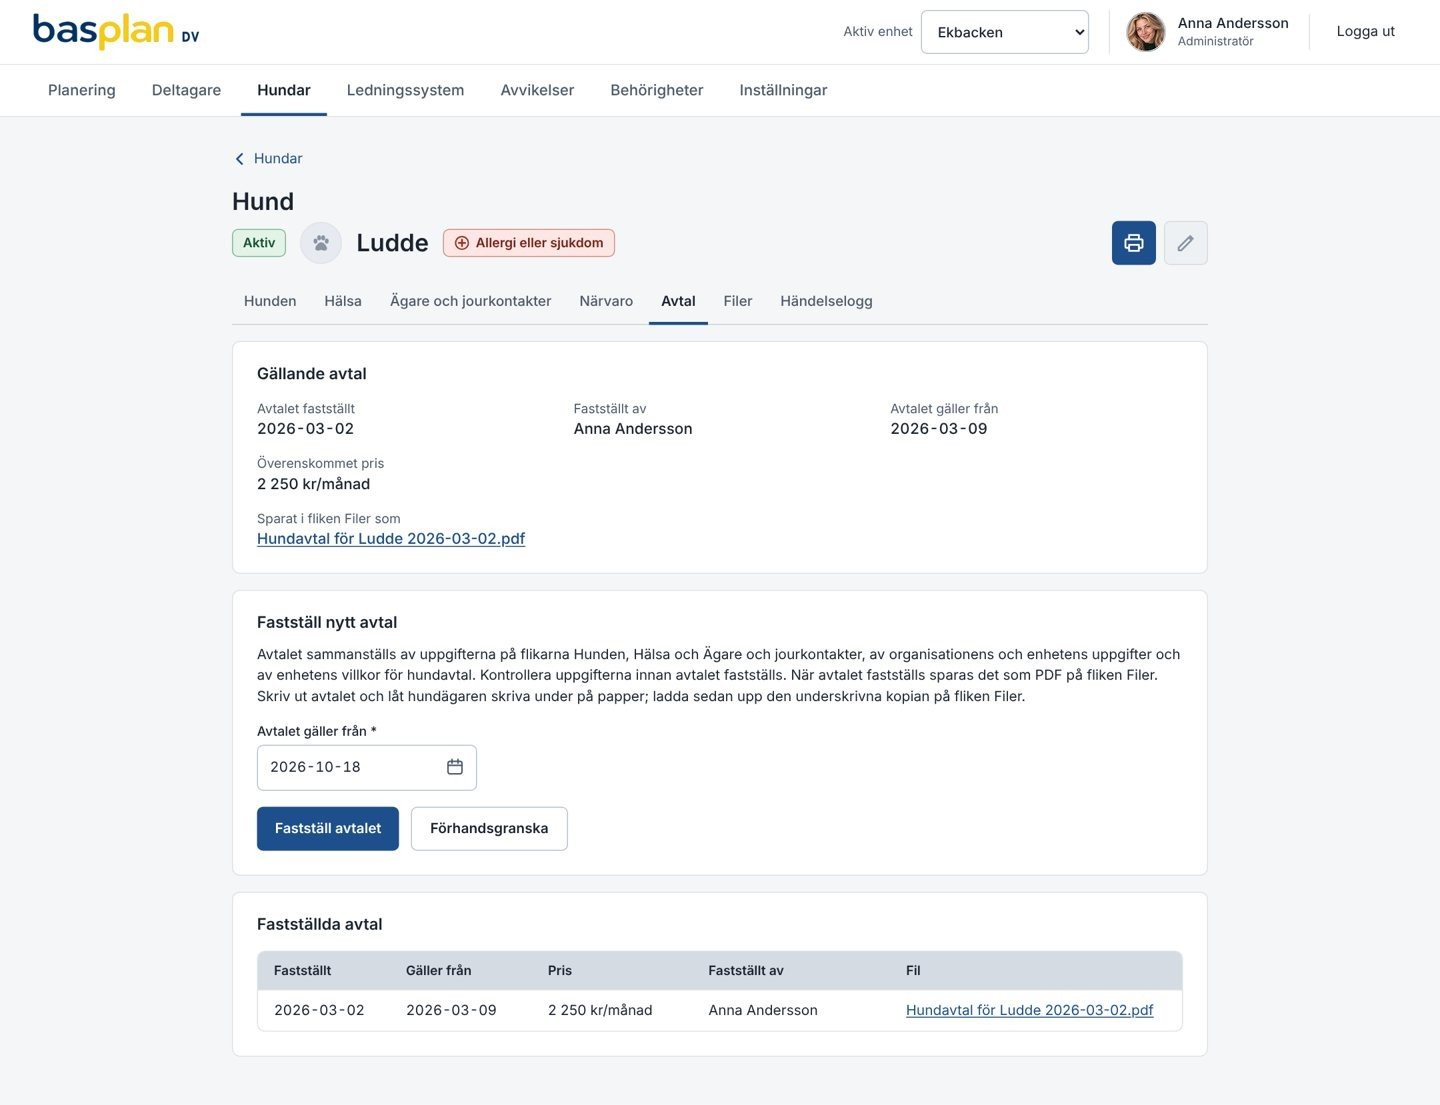Navigate to Avvikelser

537,90
